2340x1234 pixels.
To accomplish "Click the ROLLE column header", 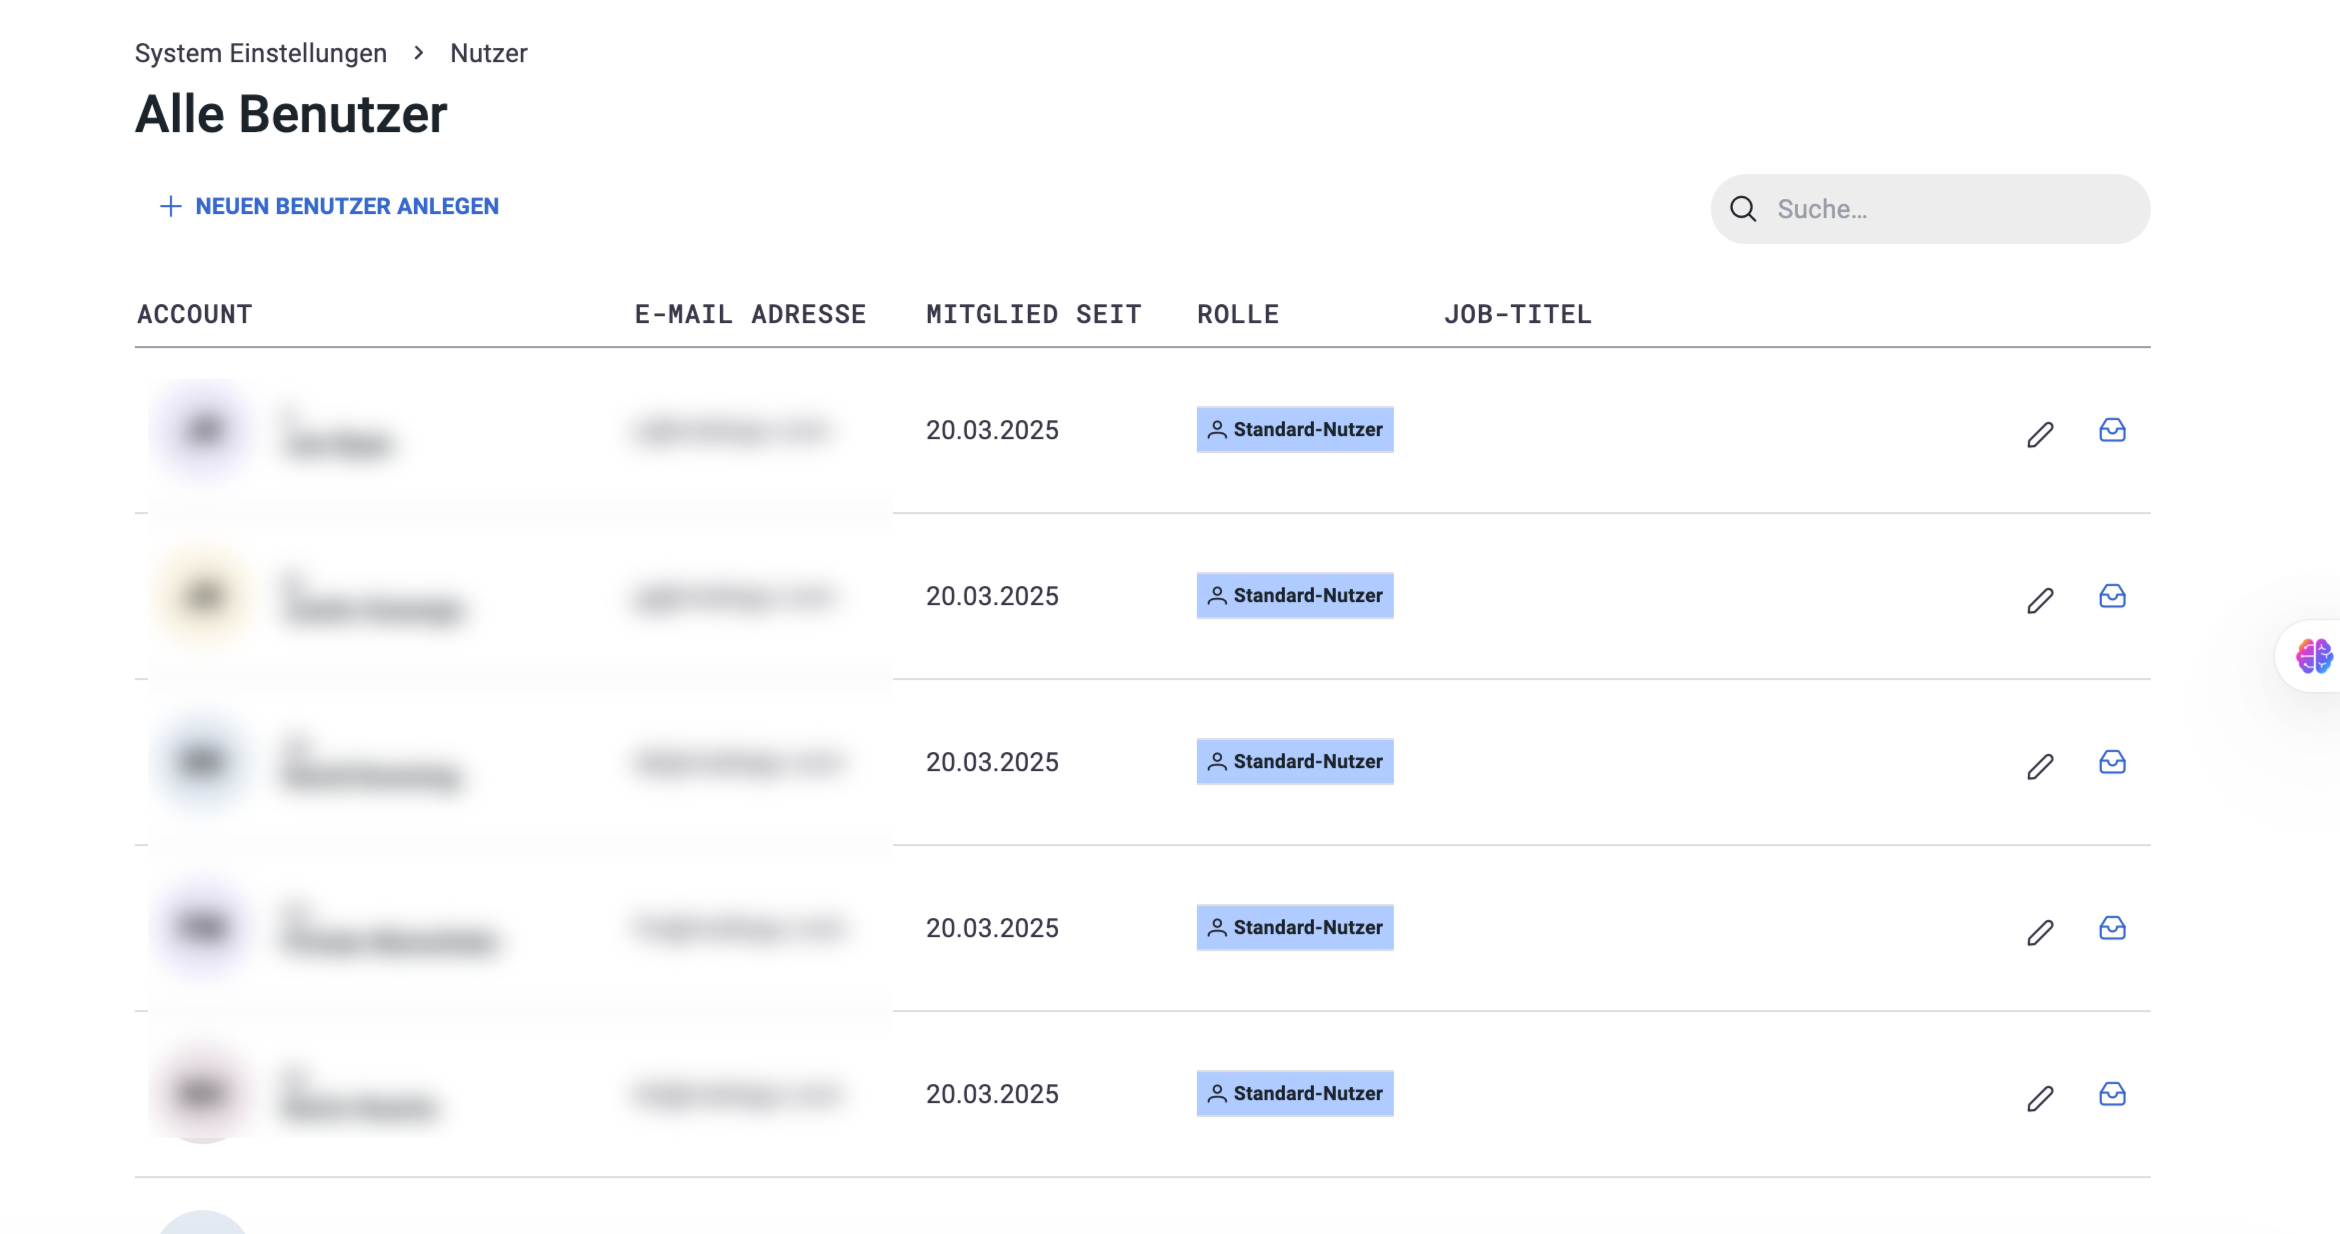I will [x=1238, y=314].
